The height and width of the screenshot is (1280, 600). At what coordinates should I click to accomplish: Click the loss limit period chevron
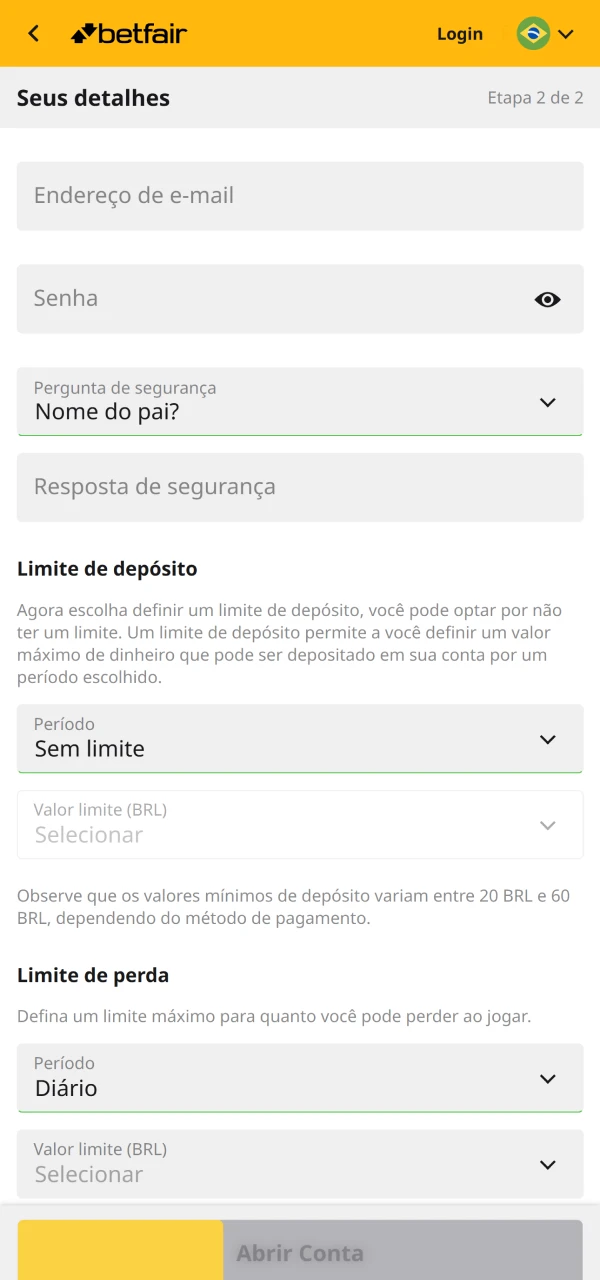point(548,1078)
